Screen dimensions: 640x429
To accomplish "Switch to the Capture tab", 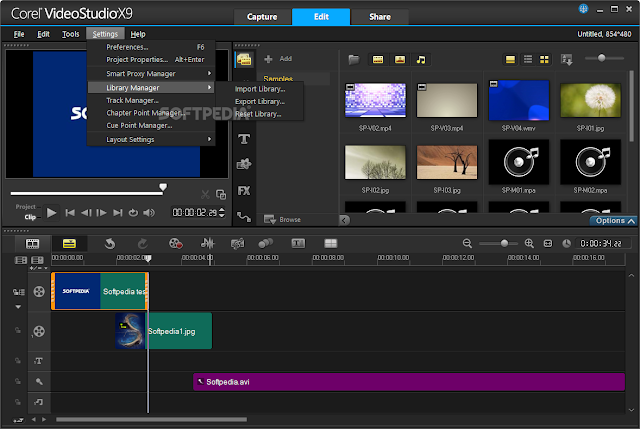I will point(262,17).
